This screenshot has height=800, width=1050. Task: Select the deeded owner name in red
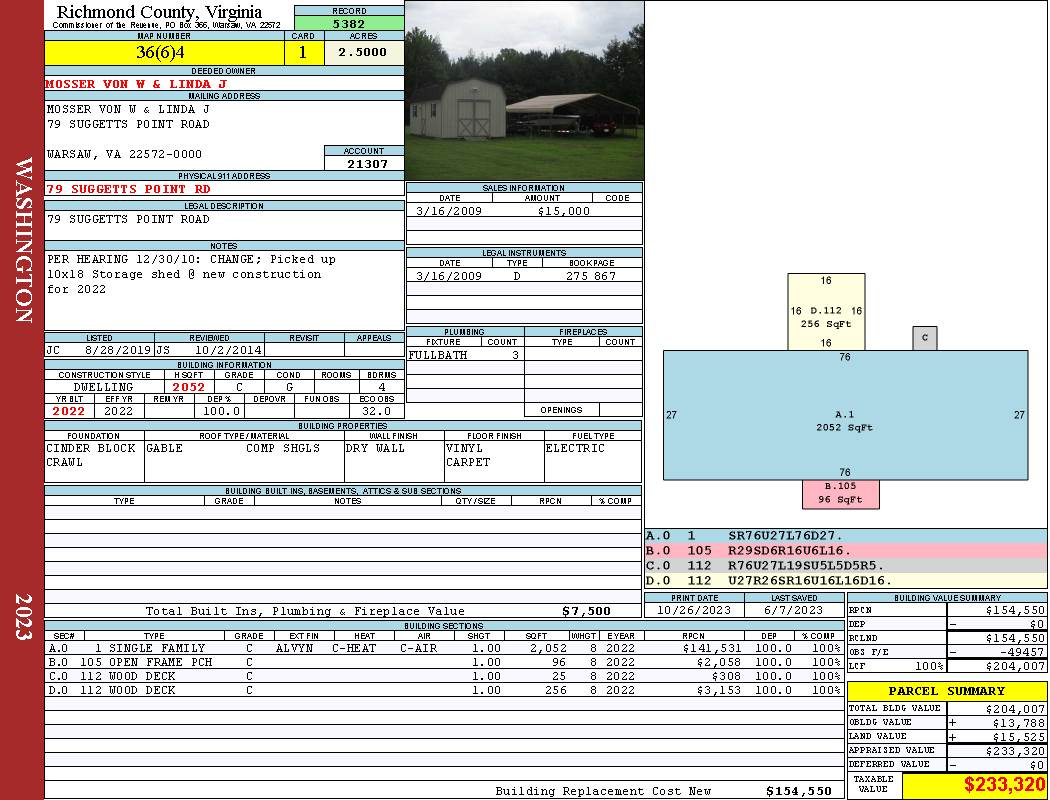click(136, 84)
